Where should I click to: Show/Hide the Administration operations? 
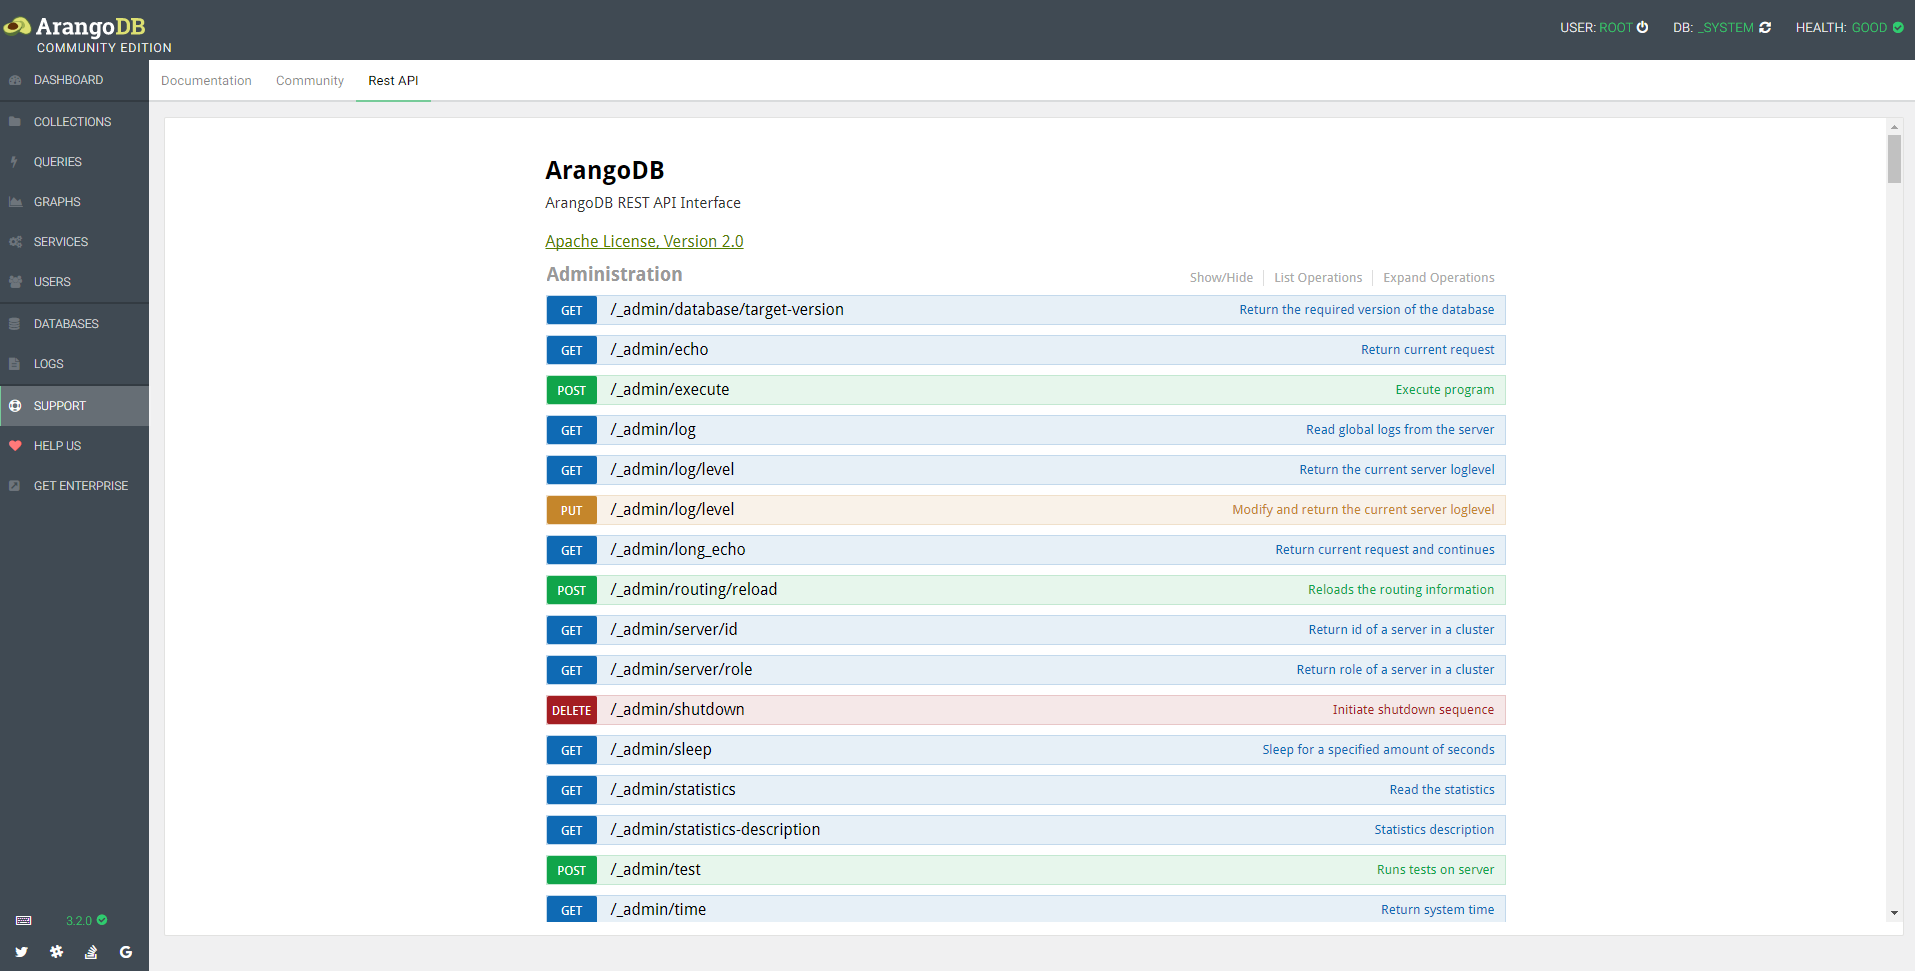1220,278
